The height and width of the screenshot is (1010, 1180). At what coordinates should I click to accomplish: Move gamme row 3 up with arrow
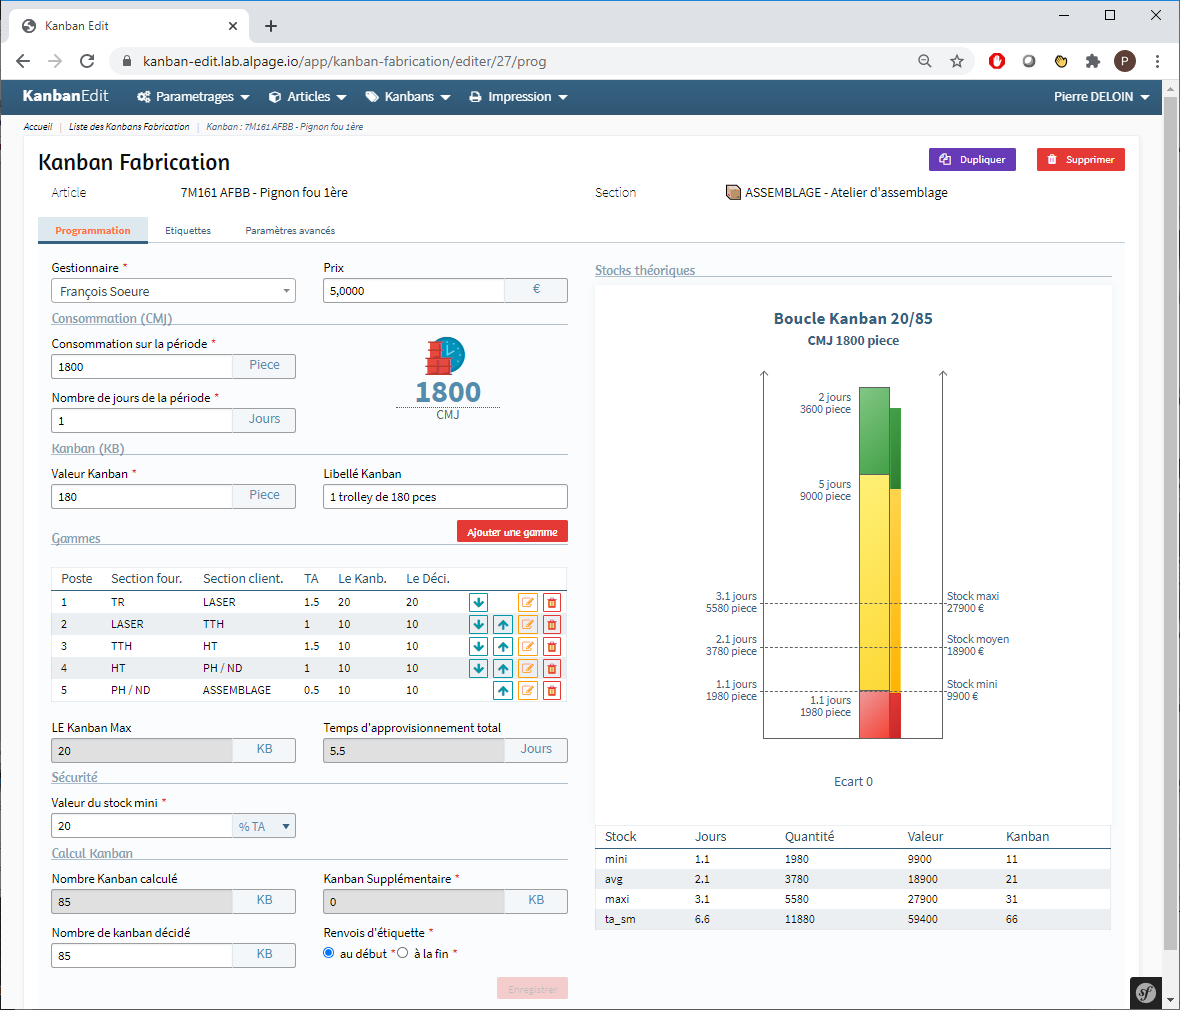click(x=503, y=646)
